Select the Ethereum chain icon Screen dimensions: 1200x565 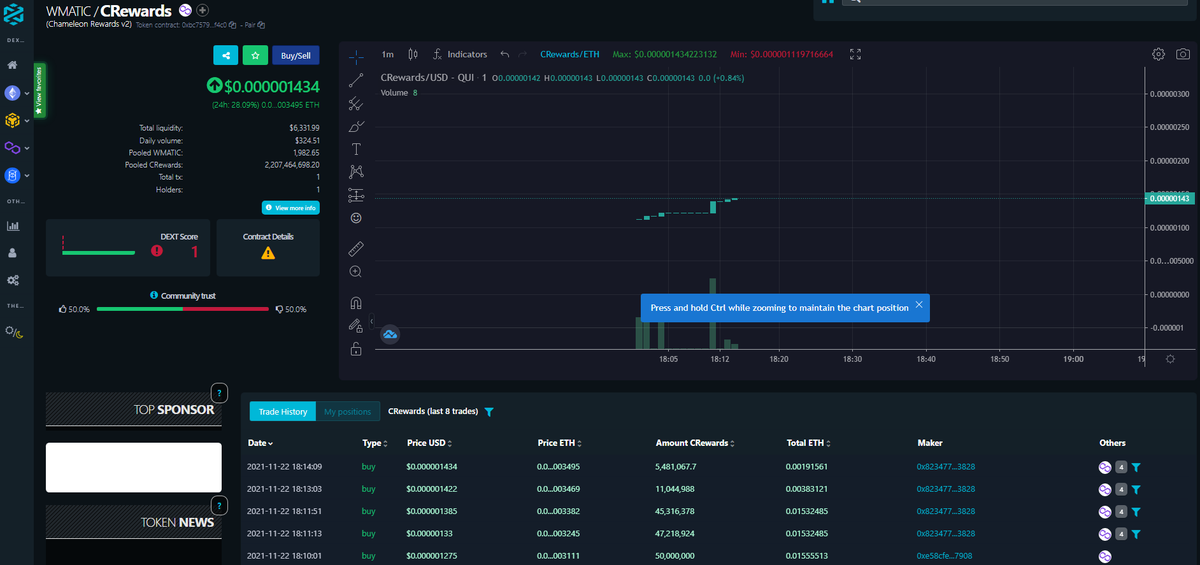(13, 93)
